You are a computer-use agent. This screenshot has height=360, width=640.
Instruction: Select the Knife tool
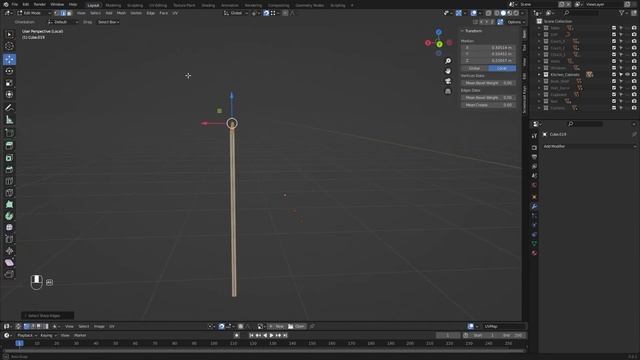pos(9,193)
